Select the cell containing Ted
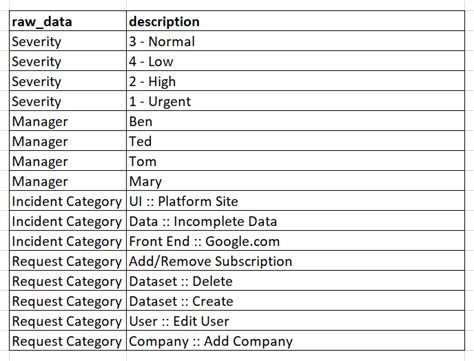474x361 pixels. click(296, 141)
